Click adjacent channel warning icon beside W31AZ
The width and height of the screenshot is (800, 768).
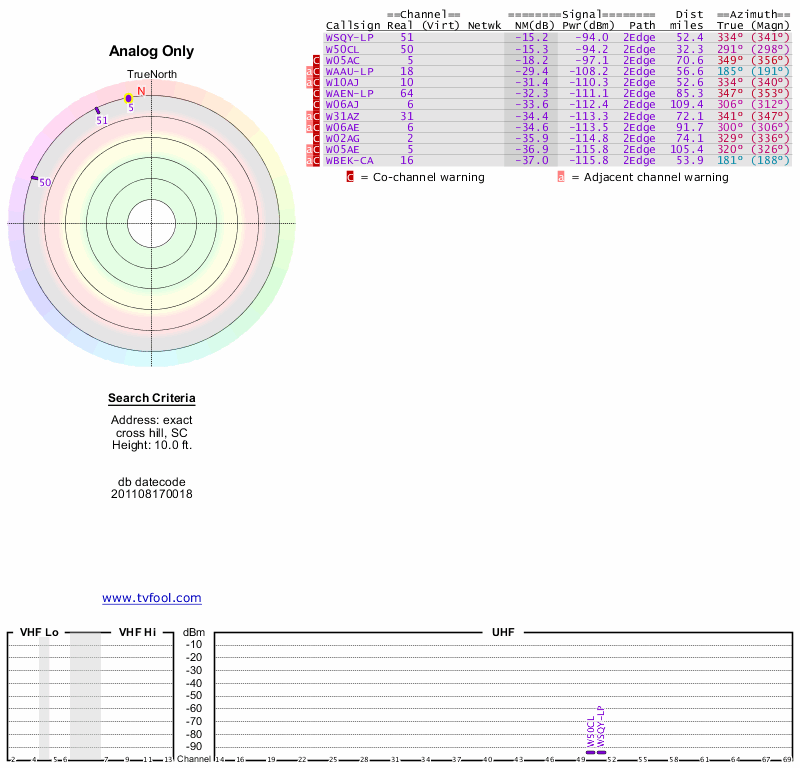click(x=309, y=116)
